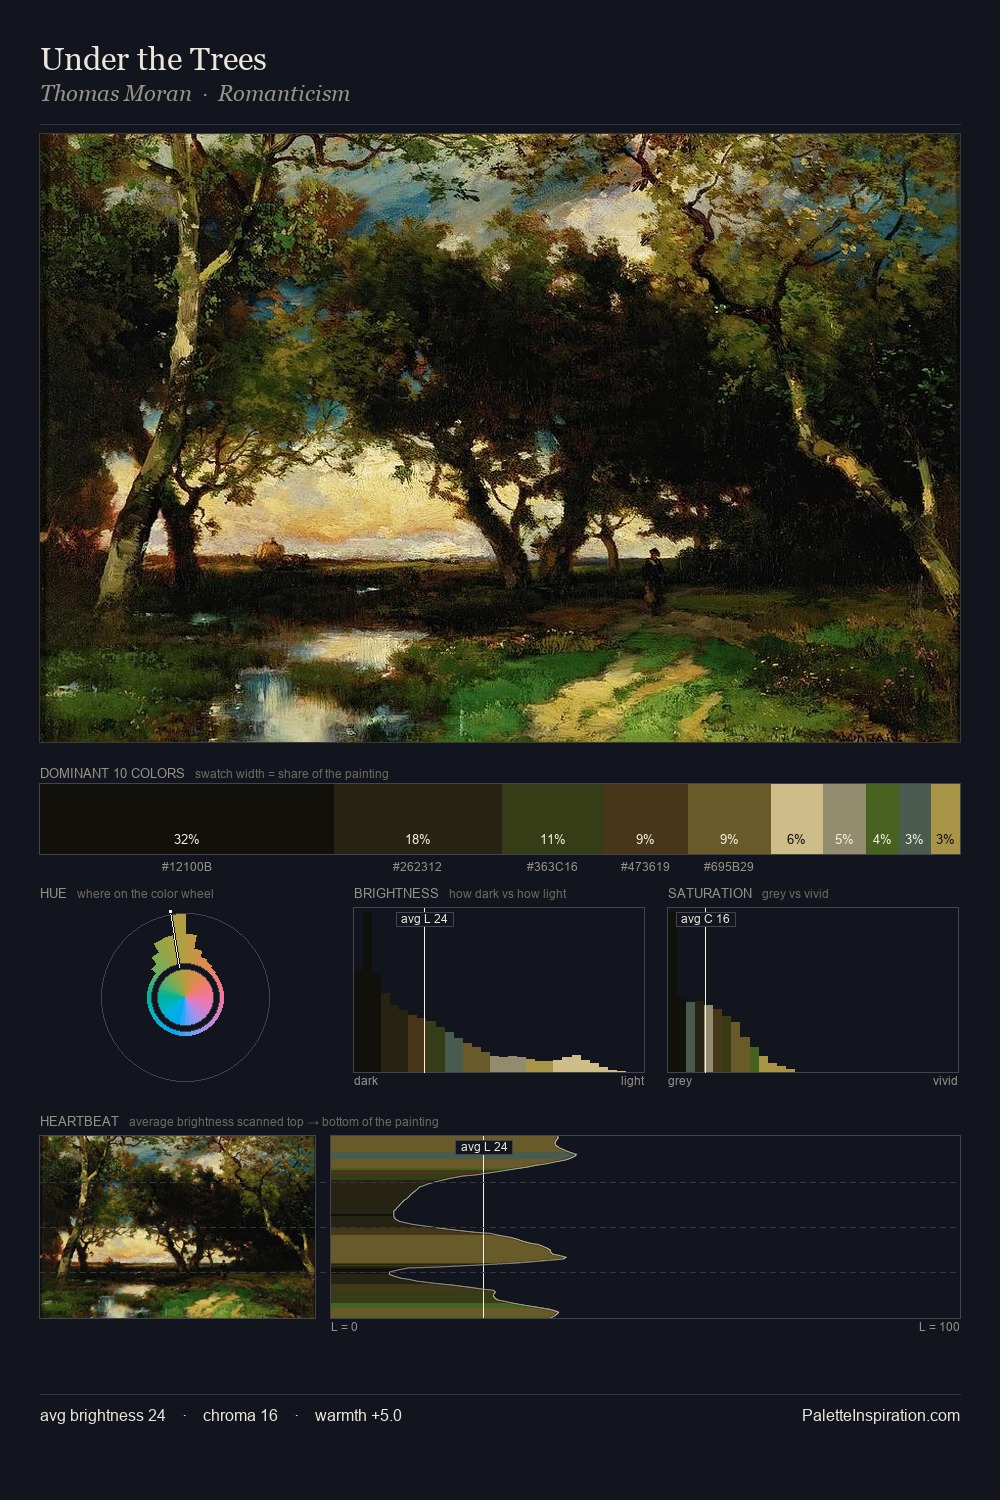Click the hex code #363C16
This screenshot has width=1000, height=1500.
552,867
